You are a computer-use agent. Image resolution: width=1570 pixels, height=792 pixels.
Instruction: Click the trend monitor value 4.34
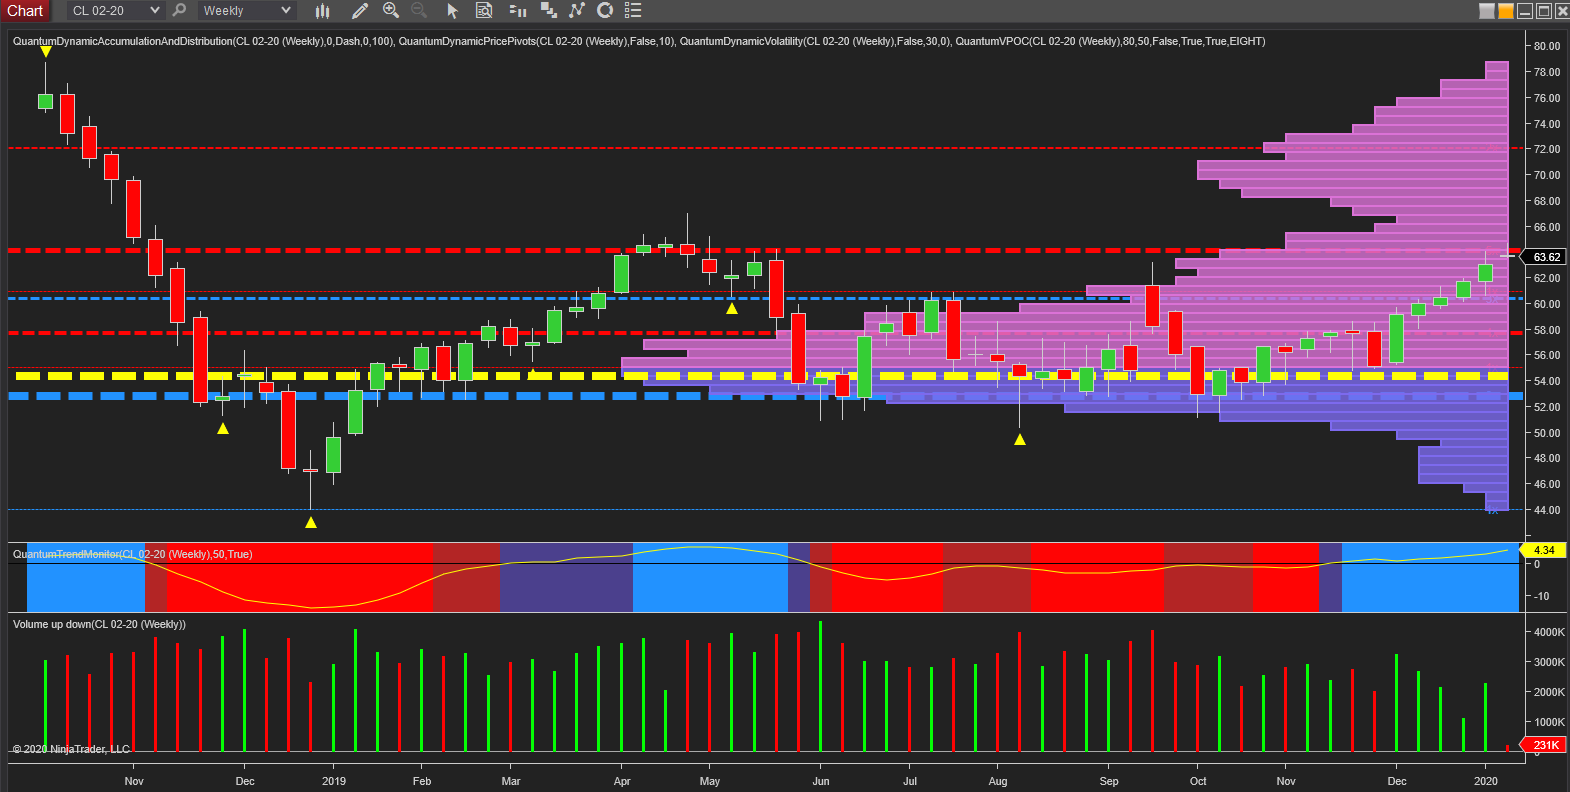1544,550
